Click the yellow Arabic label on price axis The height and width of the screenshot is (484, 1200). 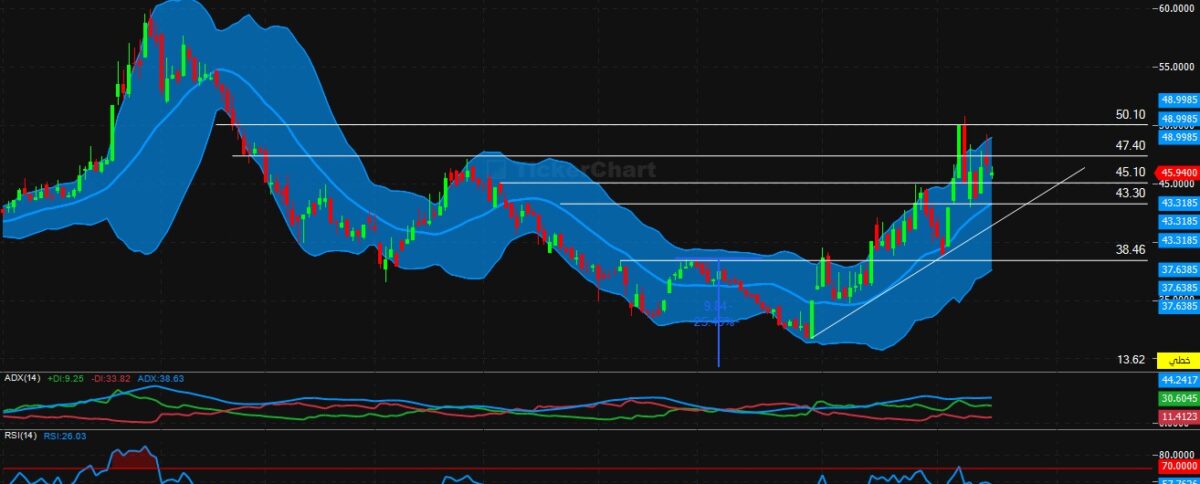1180,359
